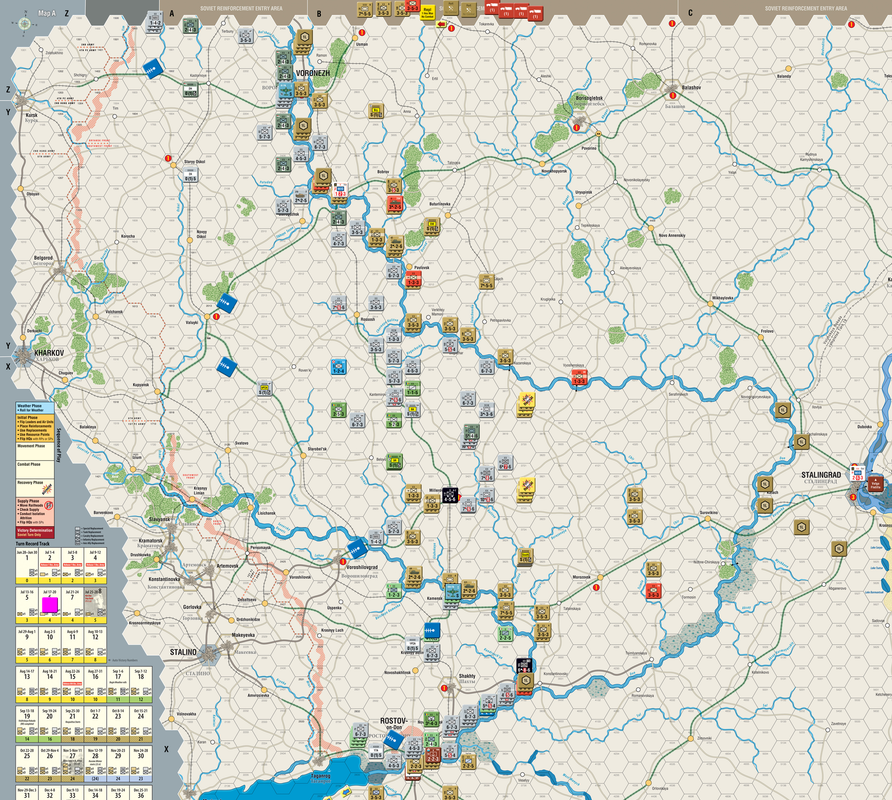Click the turn 21 box on Turn Record Track
The width and height of the screenshot is (892, 800).
(x=72, y=725)
